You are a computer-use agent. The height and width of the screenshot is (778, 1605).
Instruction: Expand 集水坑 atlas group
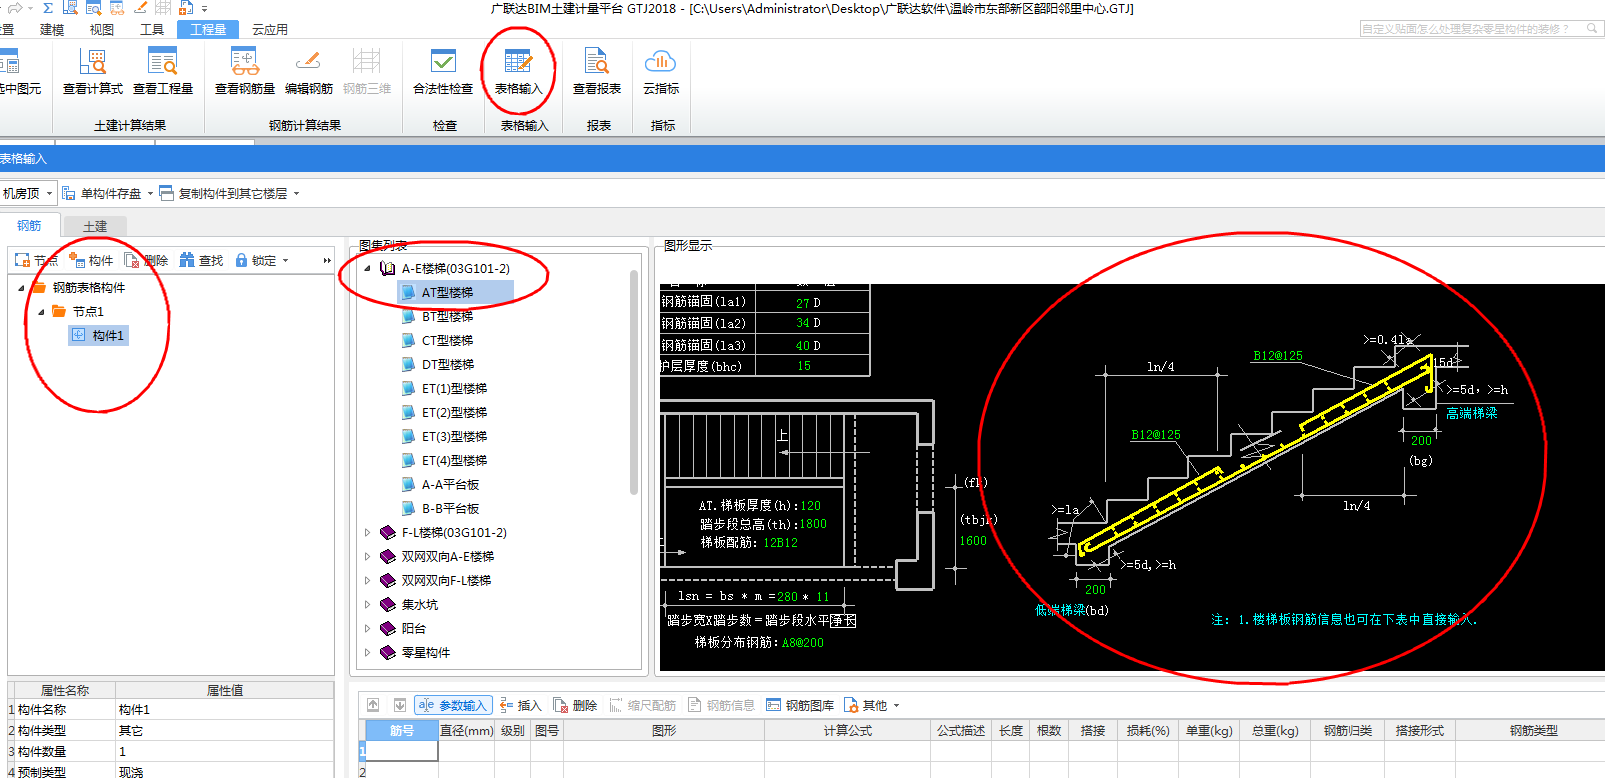[367, 605]
